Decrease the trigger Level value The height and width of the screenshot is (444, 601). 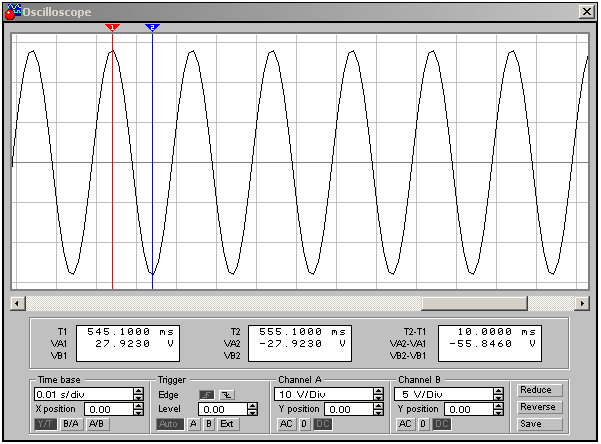[x=253, y=413]
